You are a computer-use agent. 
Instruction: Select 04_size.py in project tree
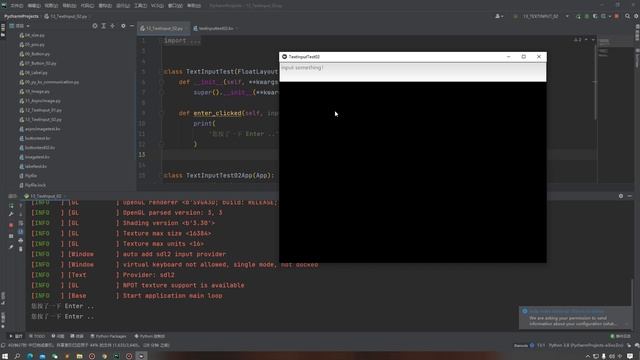[32, 36]
